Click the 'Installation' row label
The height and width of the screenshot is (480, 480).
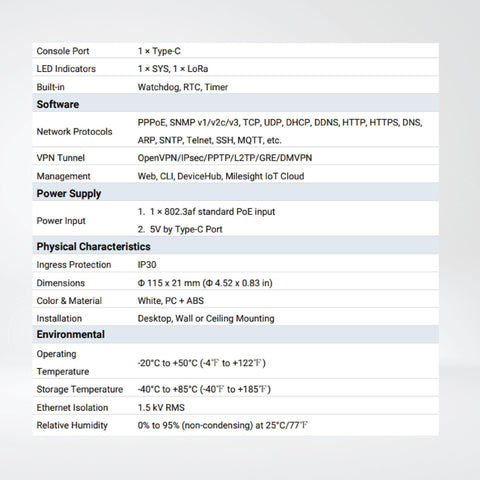coord(59,318)
